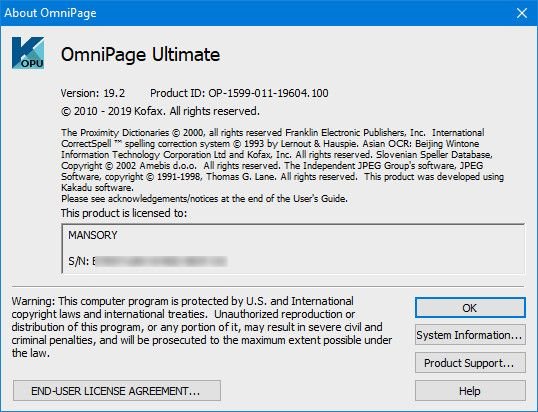Click the Product ID OP-1599-011-19604.100 text

click(x=239, y=93)
